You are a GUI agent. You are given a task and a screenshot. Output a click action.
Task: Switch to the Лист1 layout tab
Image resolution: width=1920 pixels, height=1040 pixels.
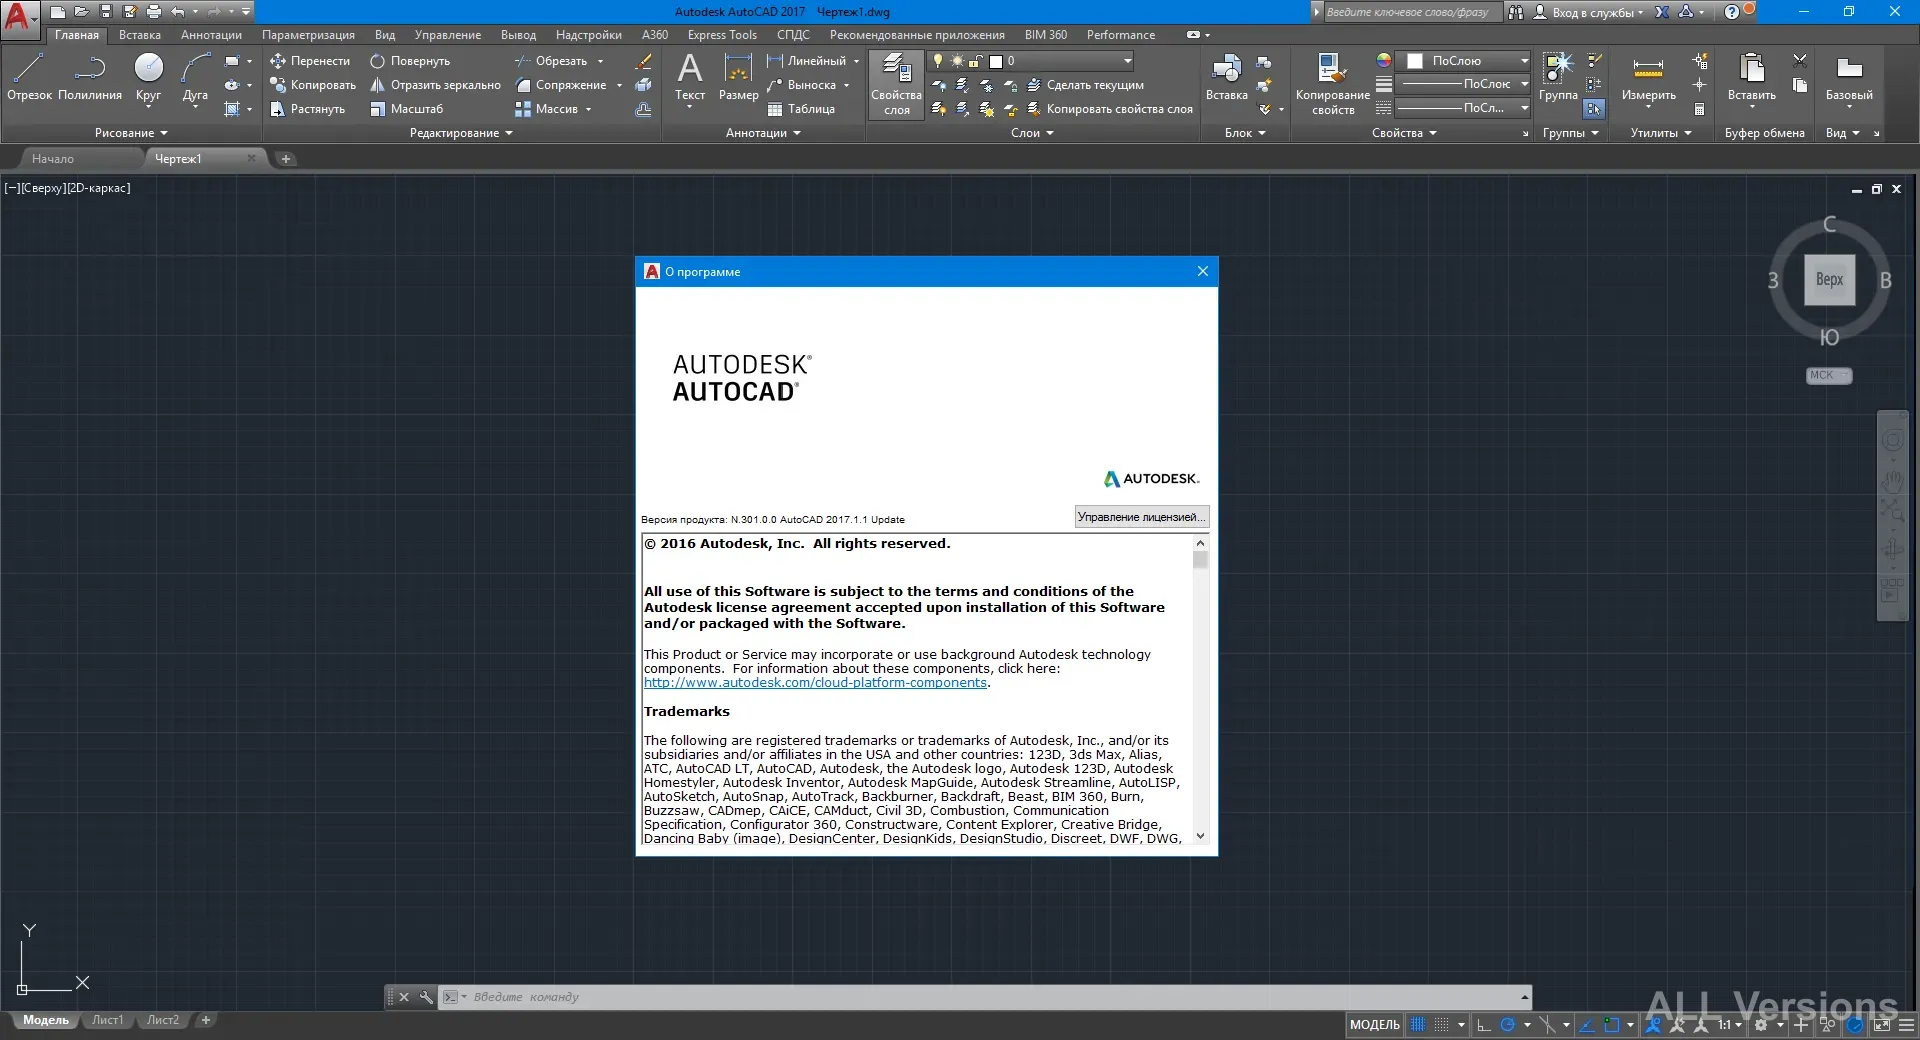(x=107, y=1020)
